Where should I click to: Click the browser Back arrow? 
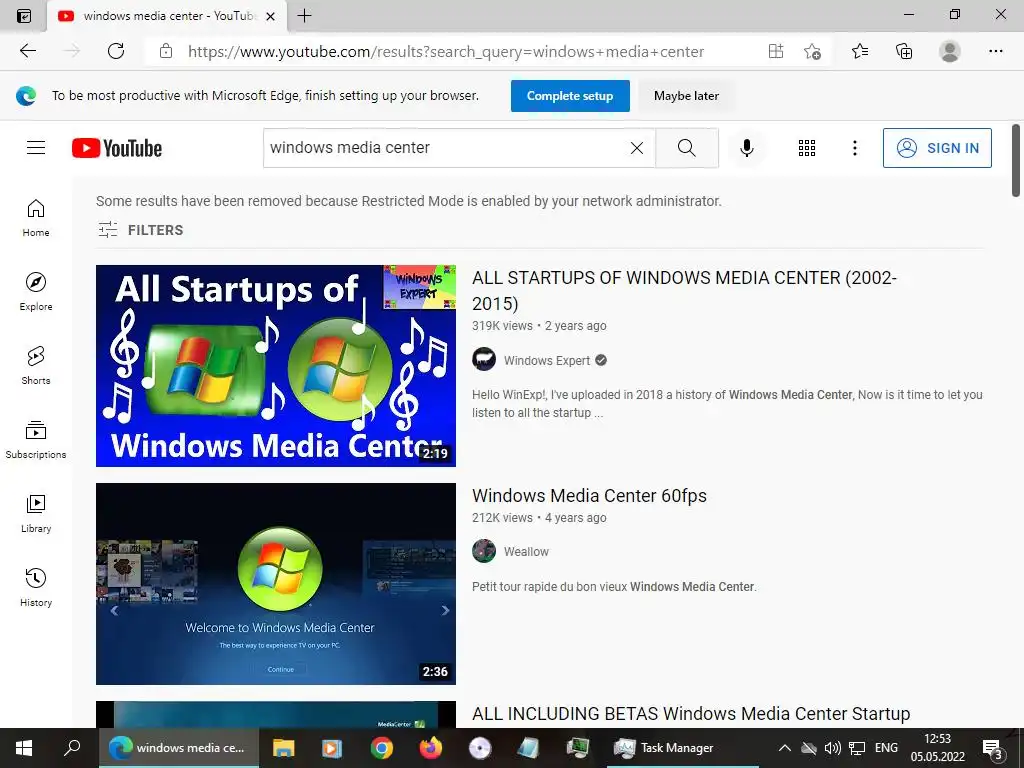coord(27,51)
